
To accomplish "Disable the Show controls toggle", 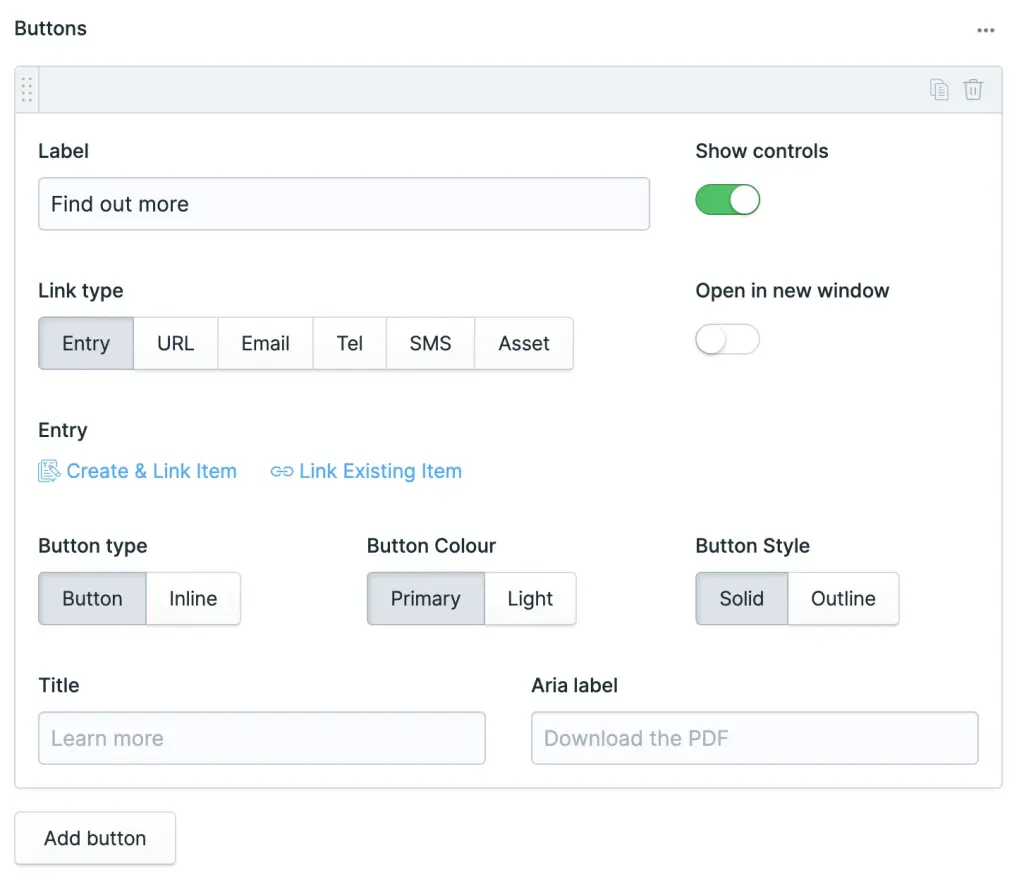I will [728, 200].
